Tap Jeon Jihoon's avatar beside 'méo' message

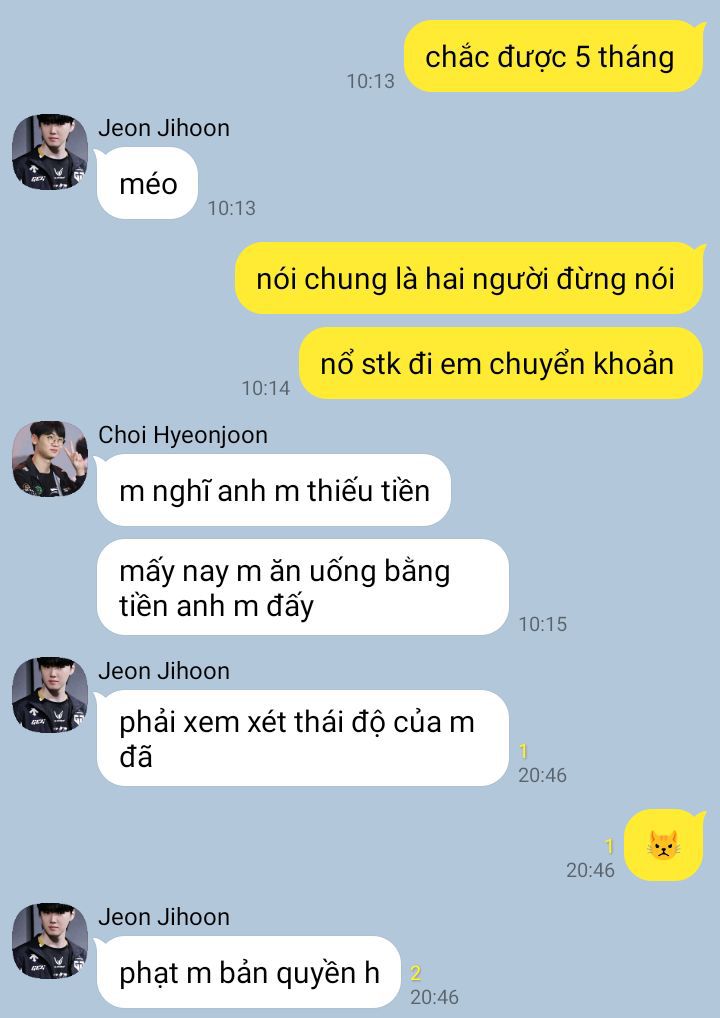coord(50,152)
